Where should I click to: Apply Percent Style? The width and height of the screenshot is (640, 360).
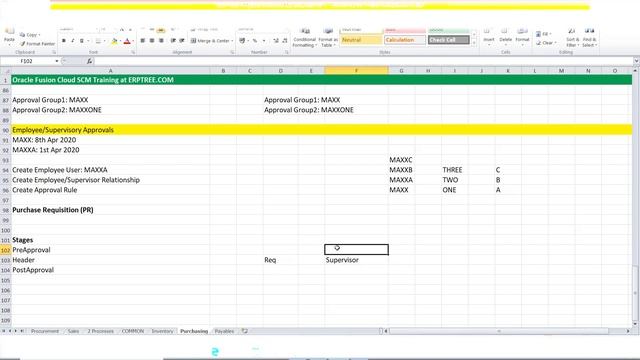(x=255, y=41)
